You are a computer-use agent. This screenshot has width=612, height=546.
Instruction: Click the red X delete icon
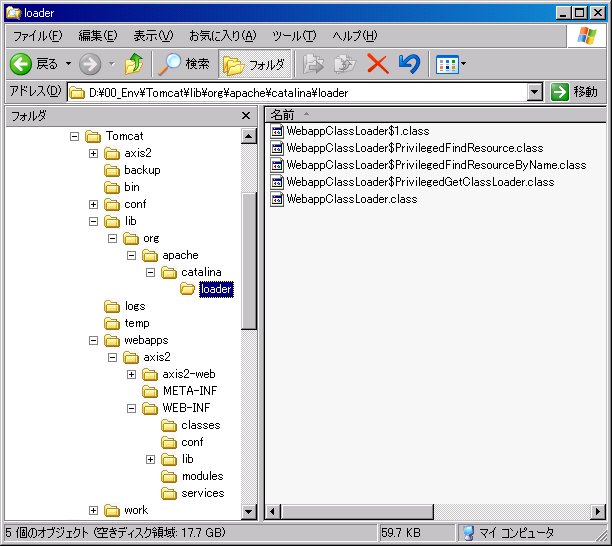377,64
